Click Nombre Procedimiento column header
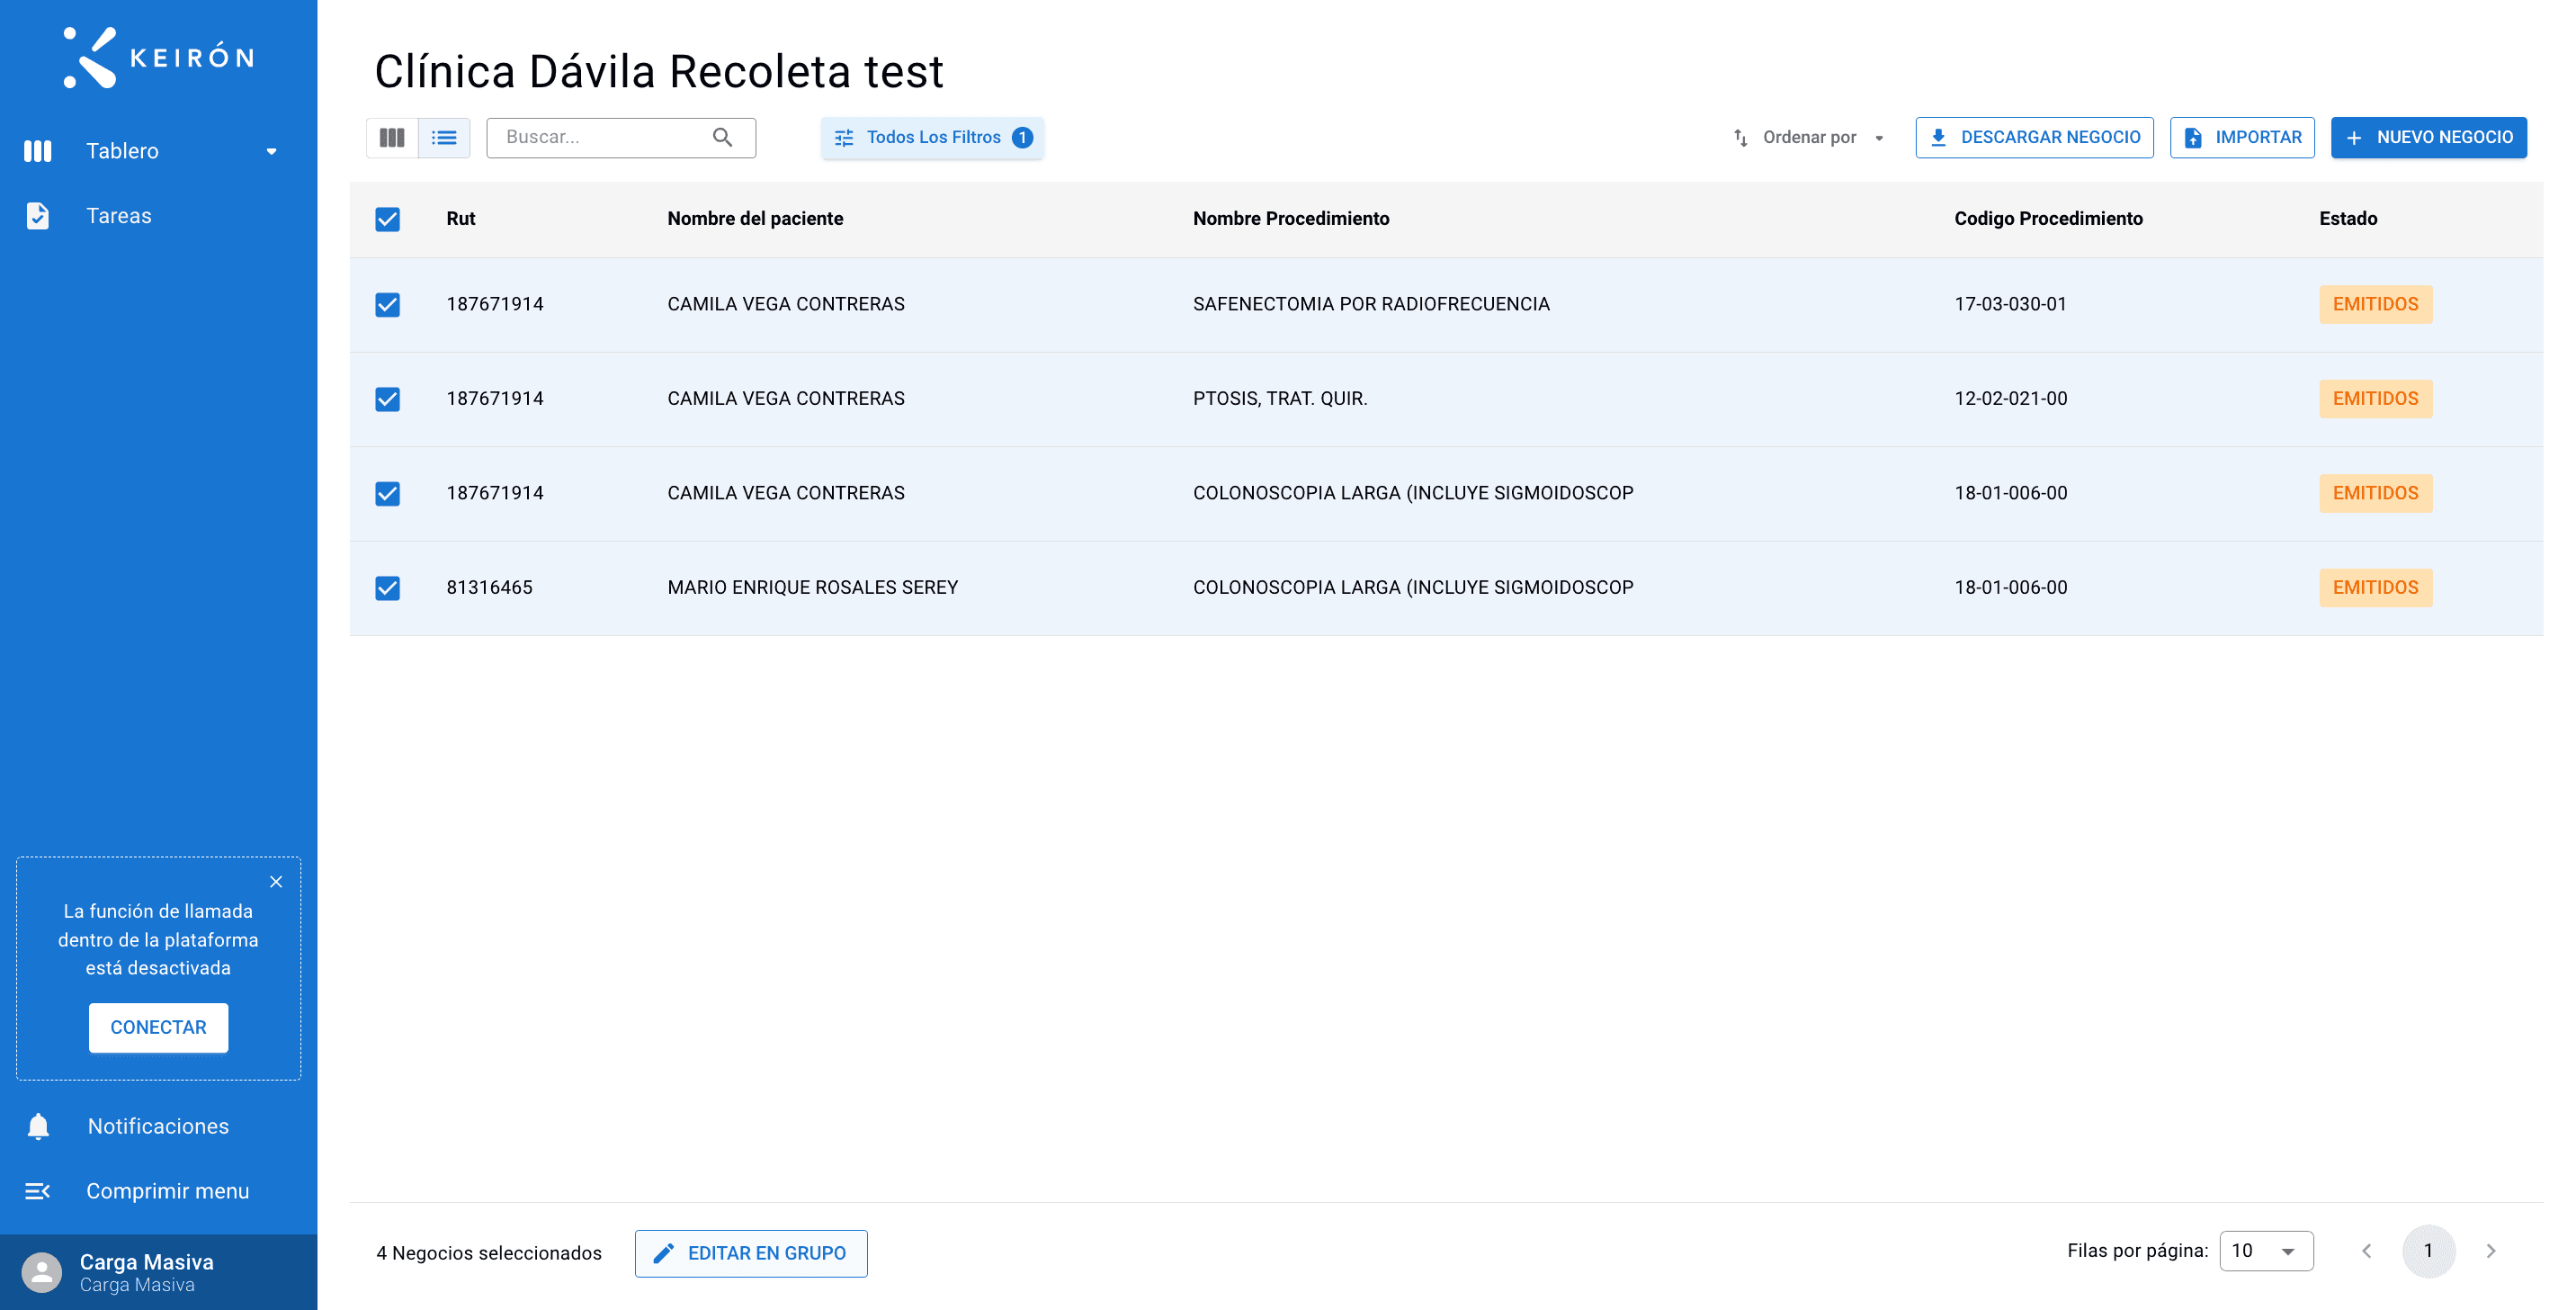 [x=1291, y=218]
